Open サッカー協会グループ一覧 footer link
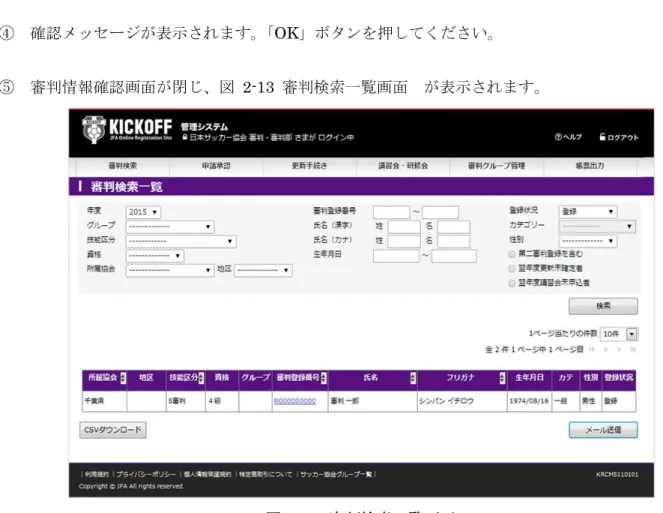 (x=336, y=475)
